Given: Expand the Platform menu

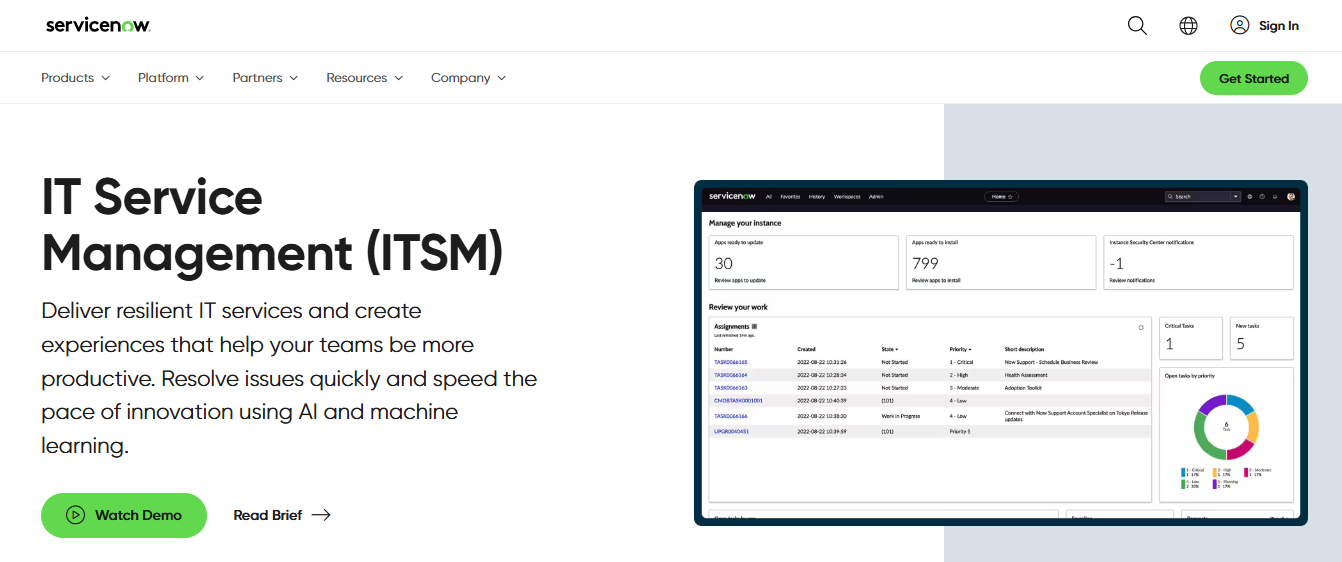Looking at the screenshot, I should tap(171, 78).
